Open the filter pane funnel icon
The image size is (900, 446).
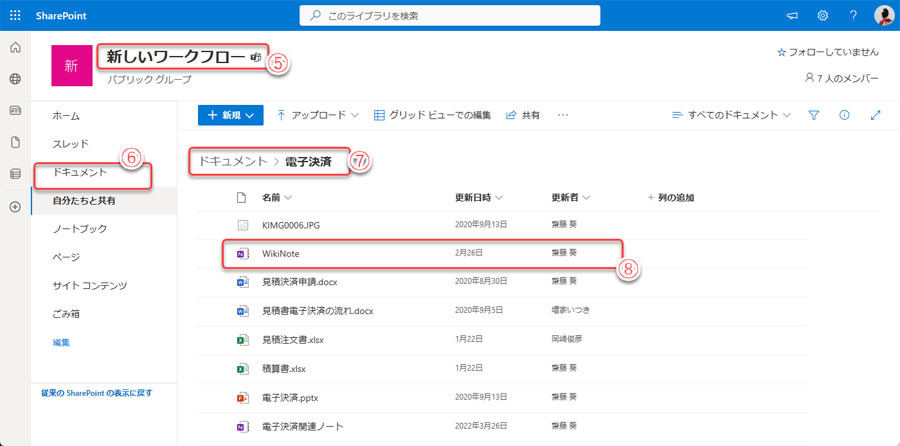point(813,115)
